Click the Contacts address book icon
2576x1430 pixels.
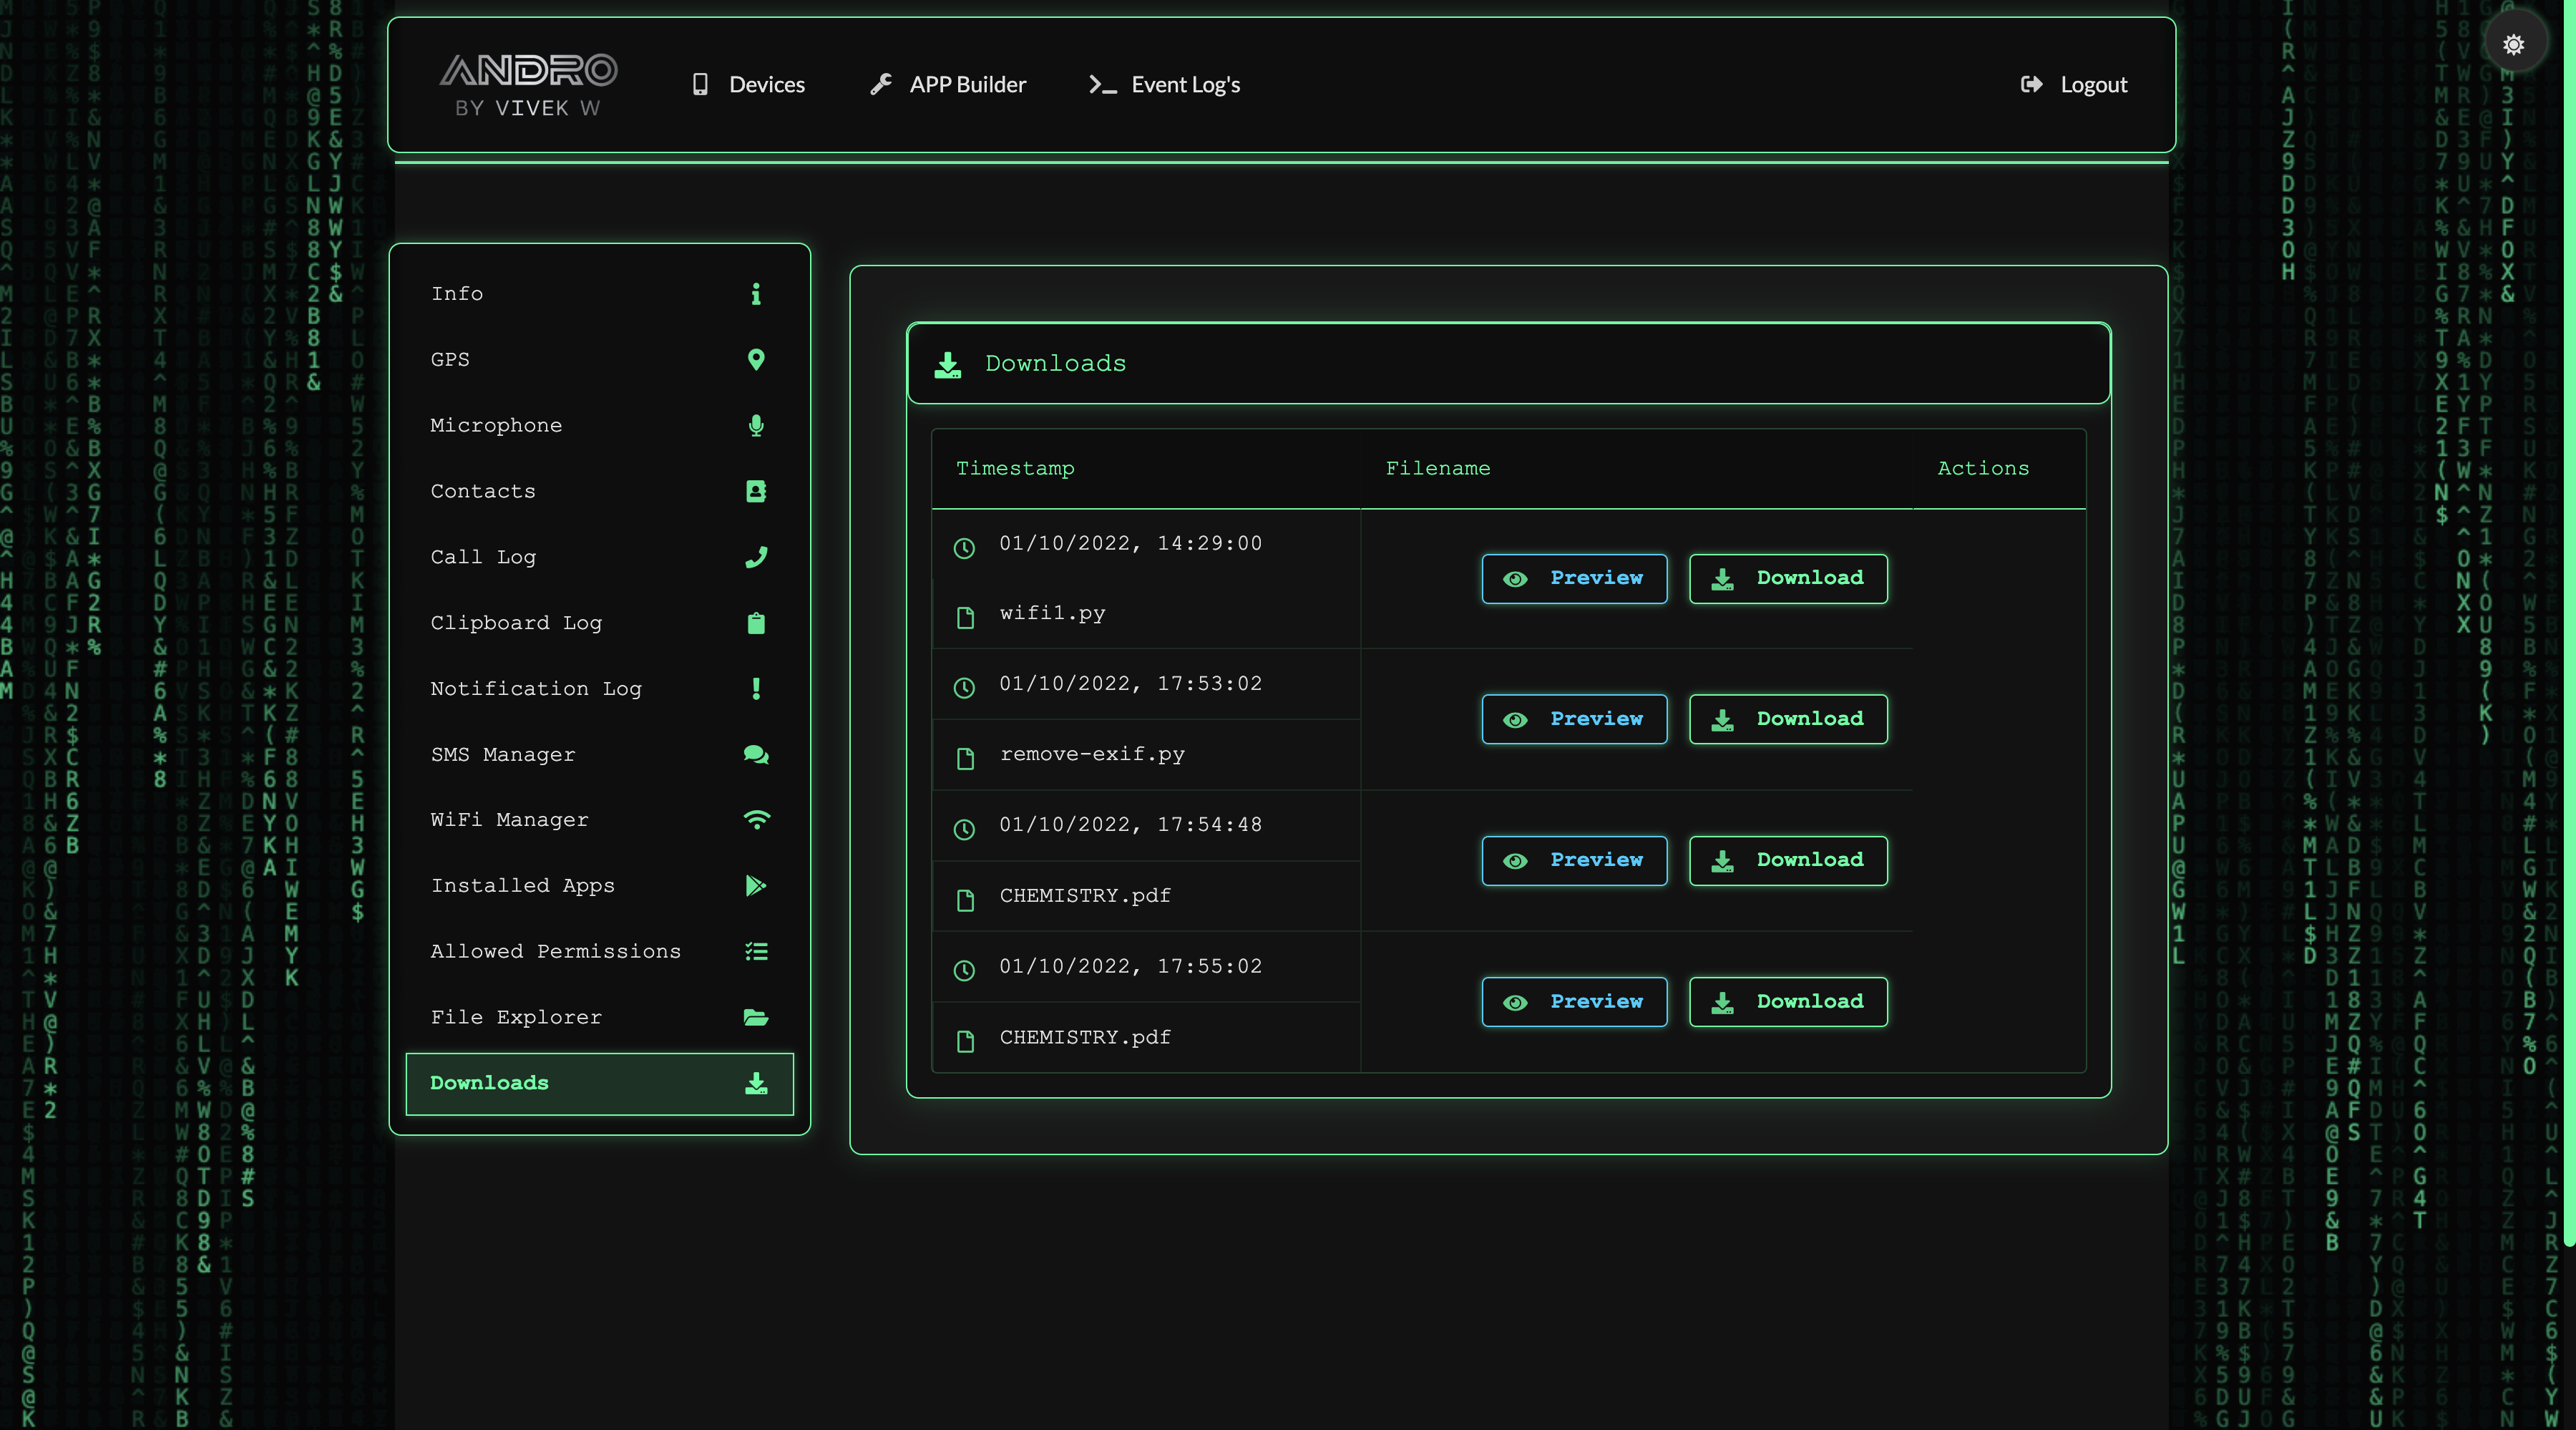(x=756, y=491)
